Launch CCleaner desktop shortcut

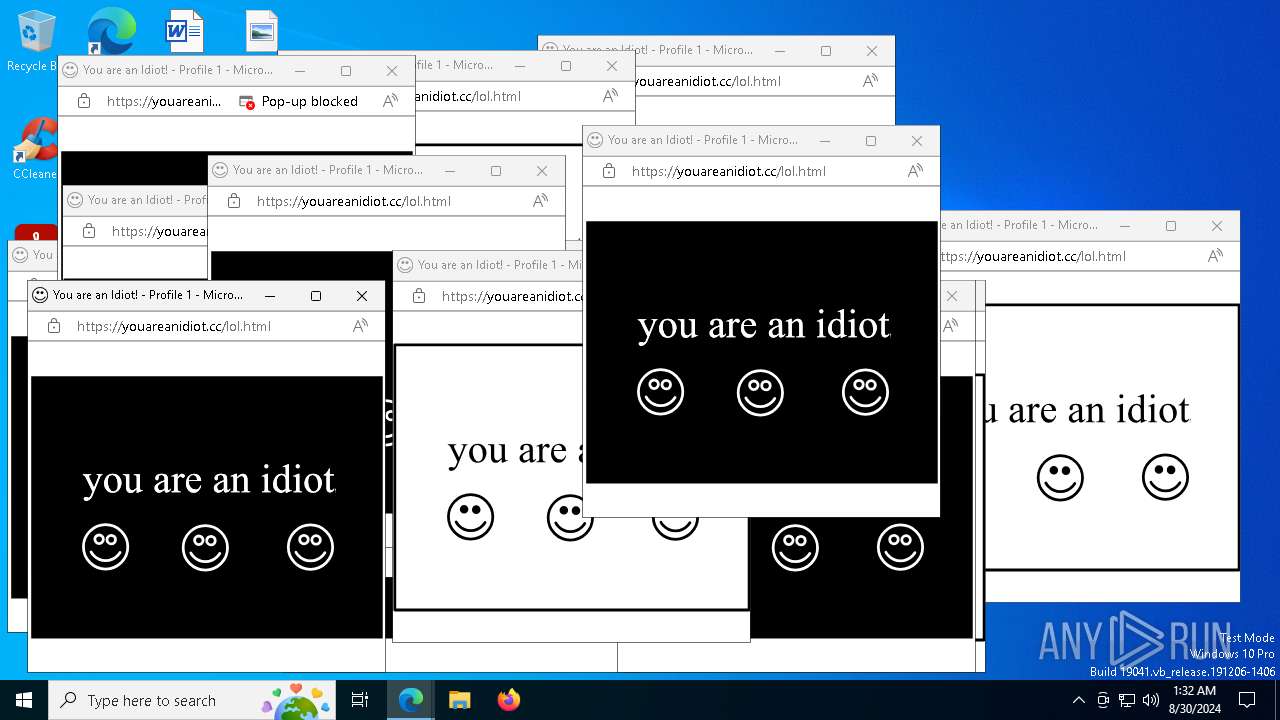click(35, 148)
